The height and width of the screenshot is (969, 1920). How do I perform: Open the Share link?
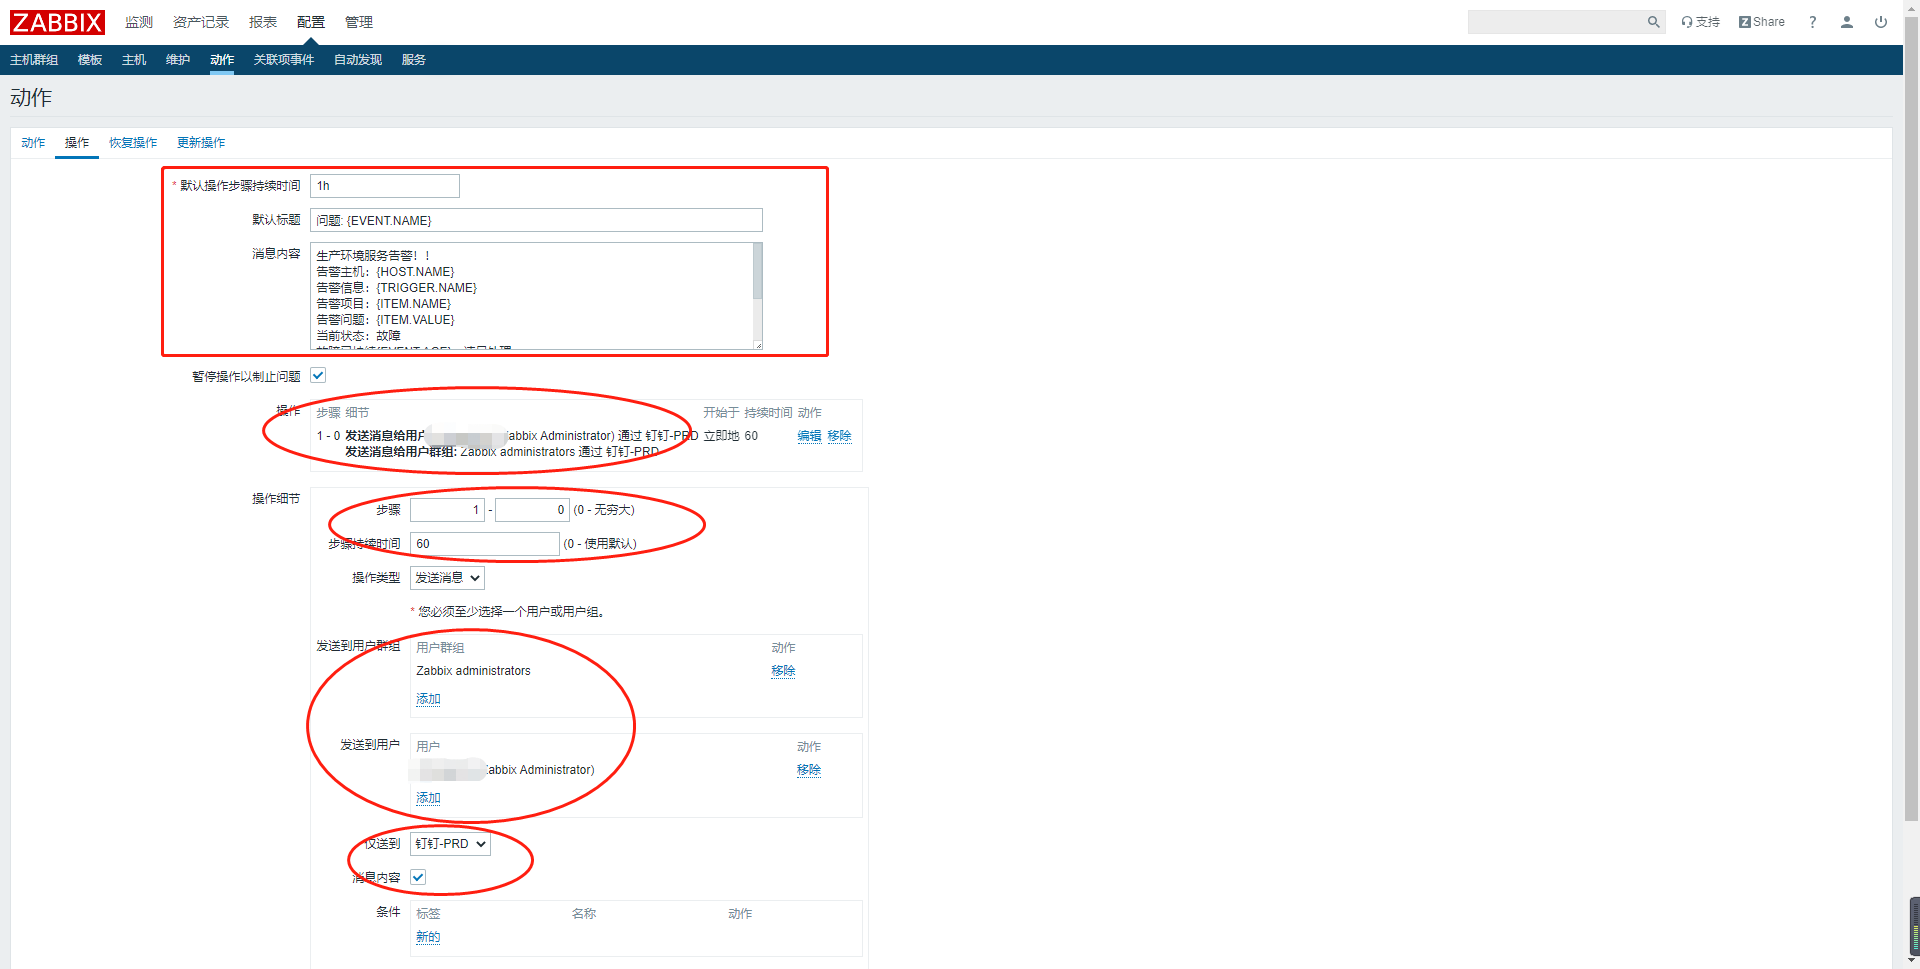tap(1762, 22)
